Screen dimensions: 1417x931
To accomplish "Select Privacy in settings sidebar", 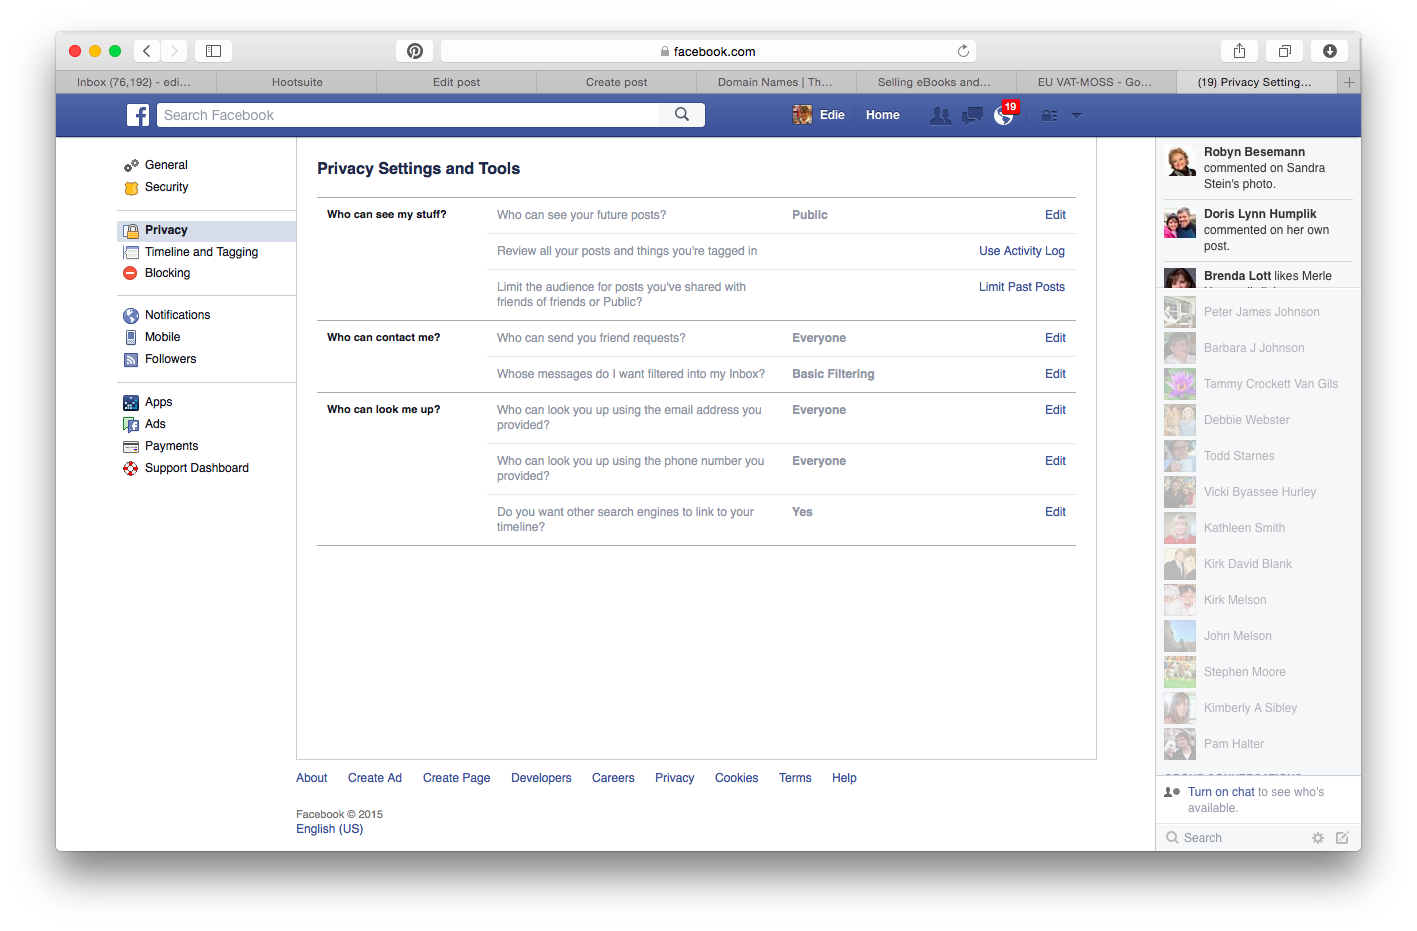I will point(206,230).
